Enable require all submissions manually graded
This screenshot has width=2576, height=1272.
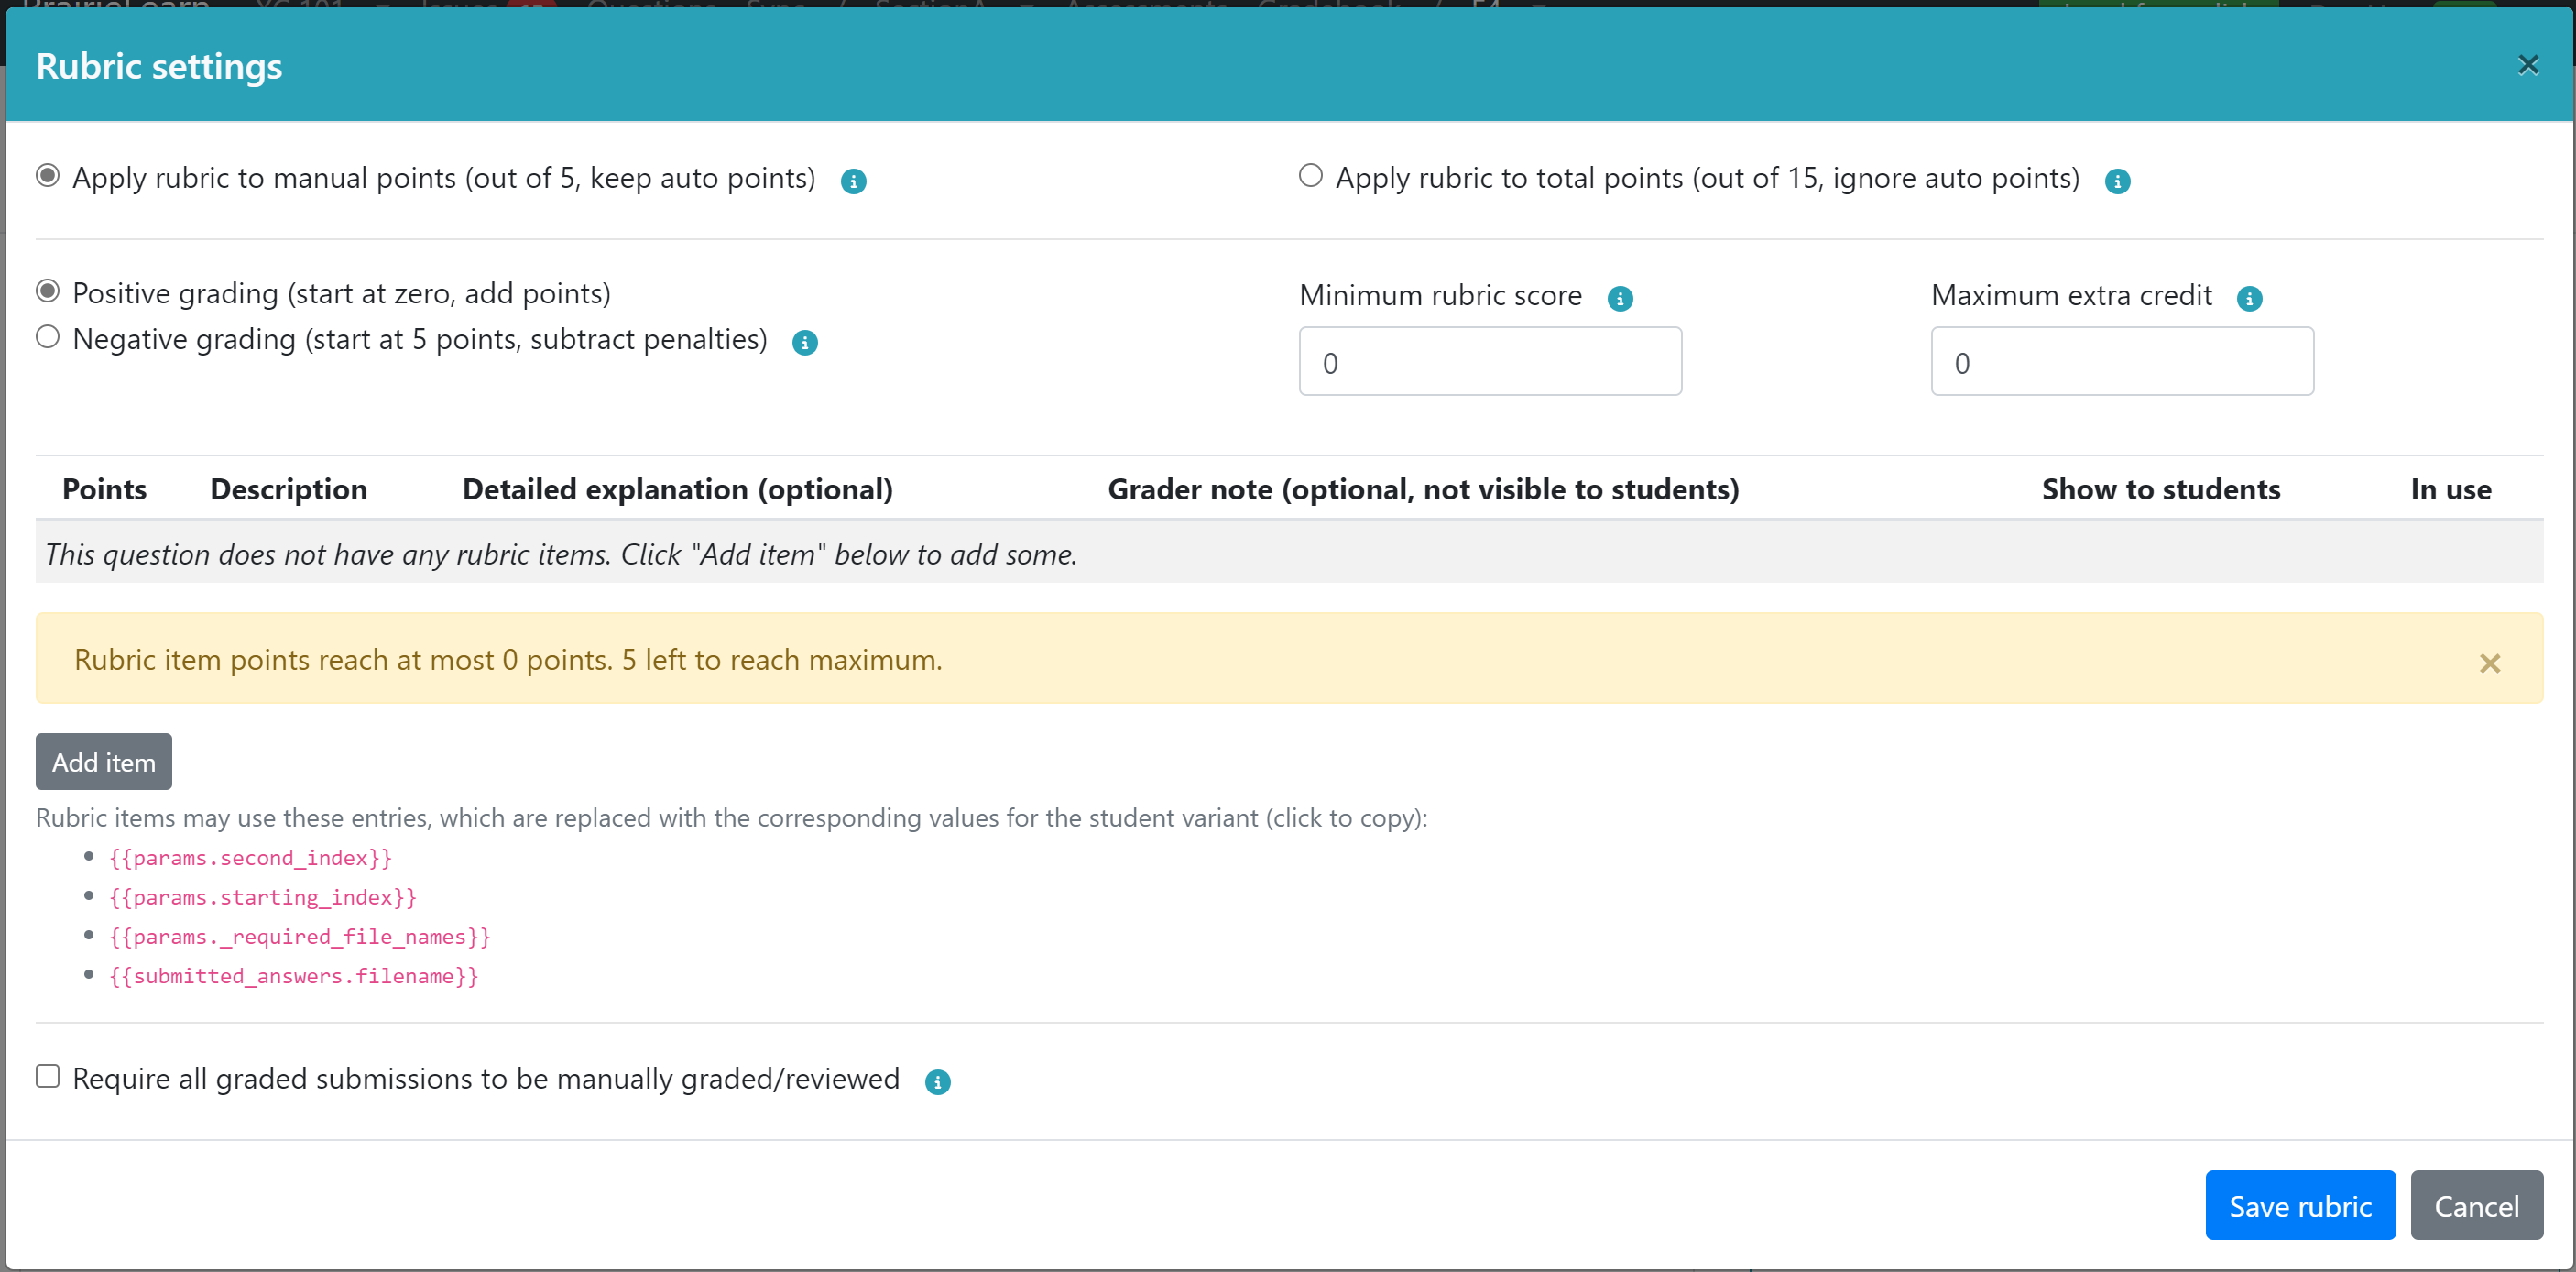(x=47, y=1076)
